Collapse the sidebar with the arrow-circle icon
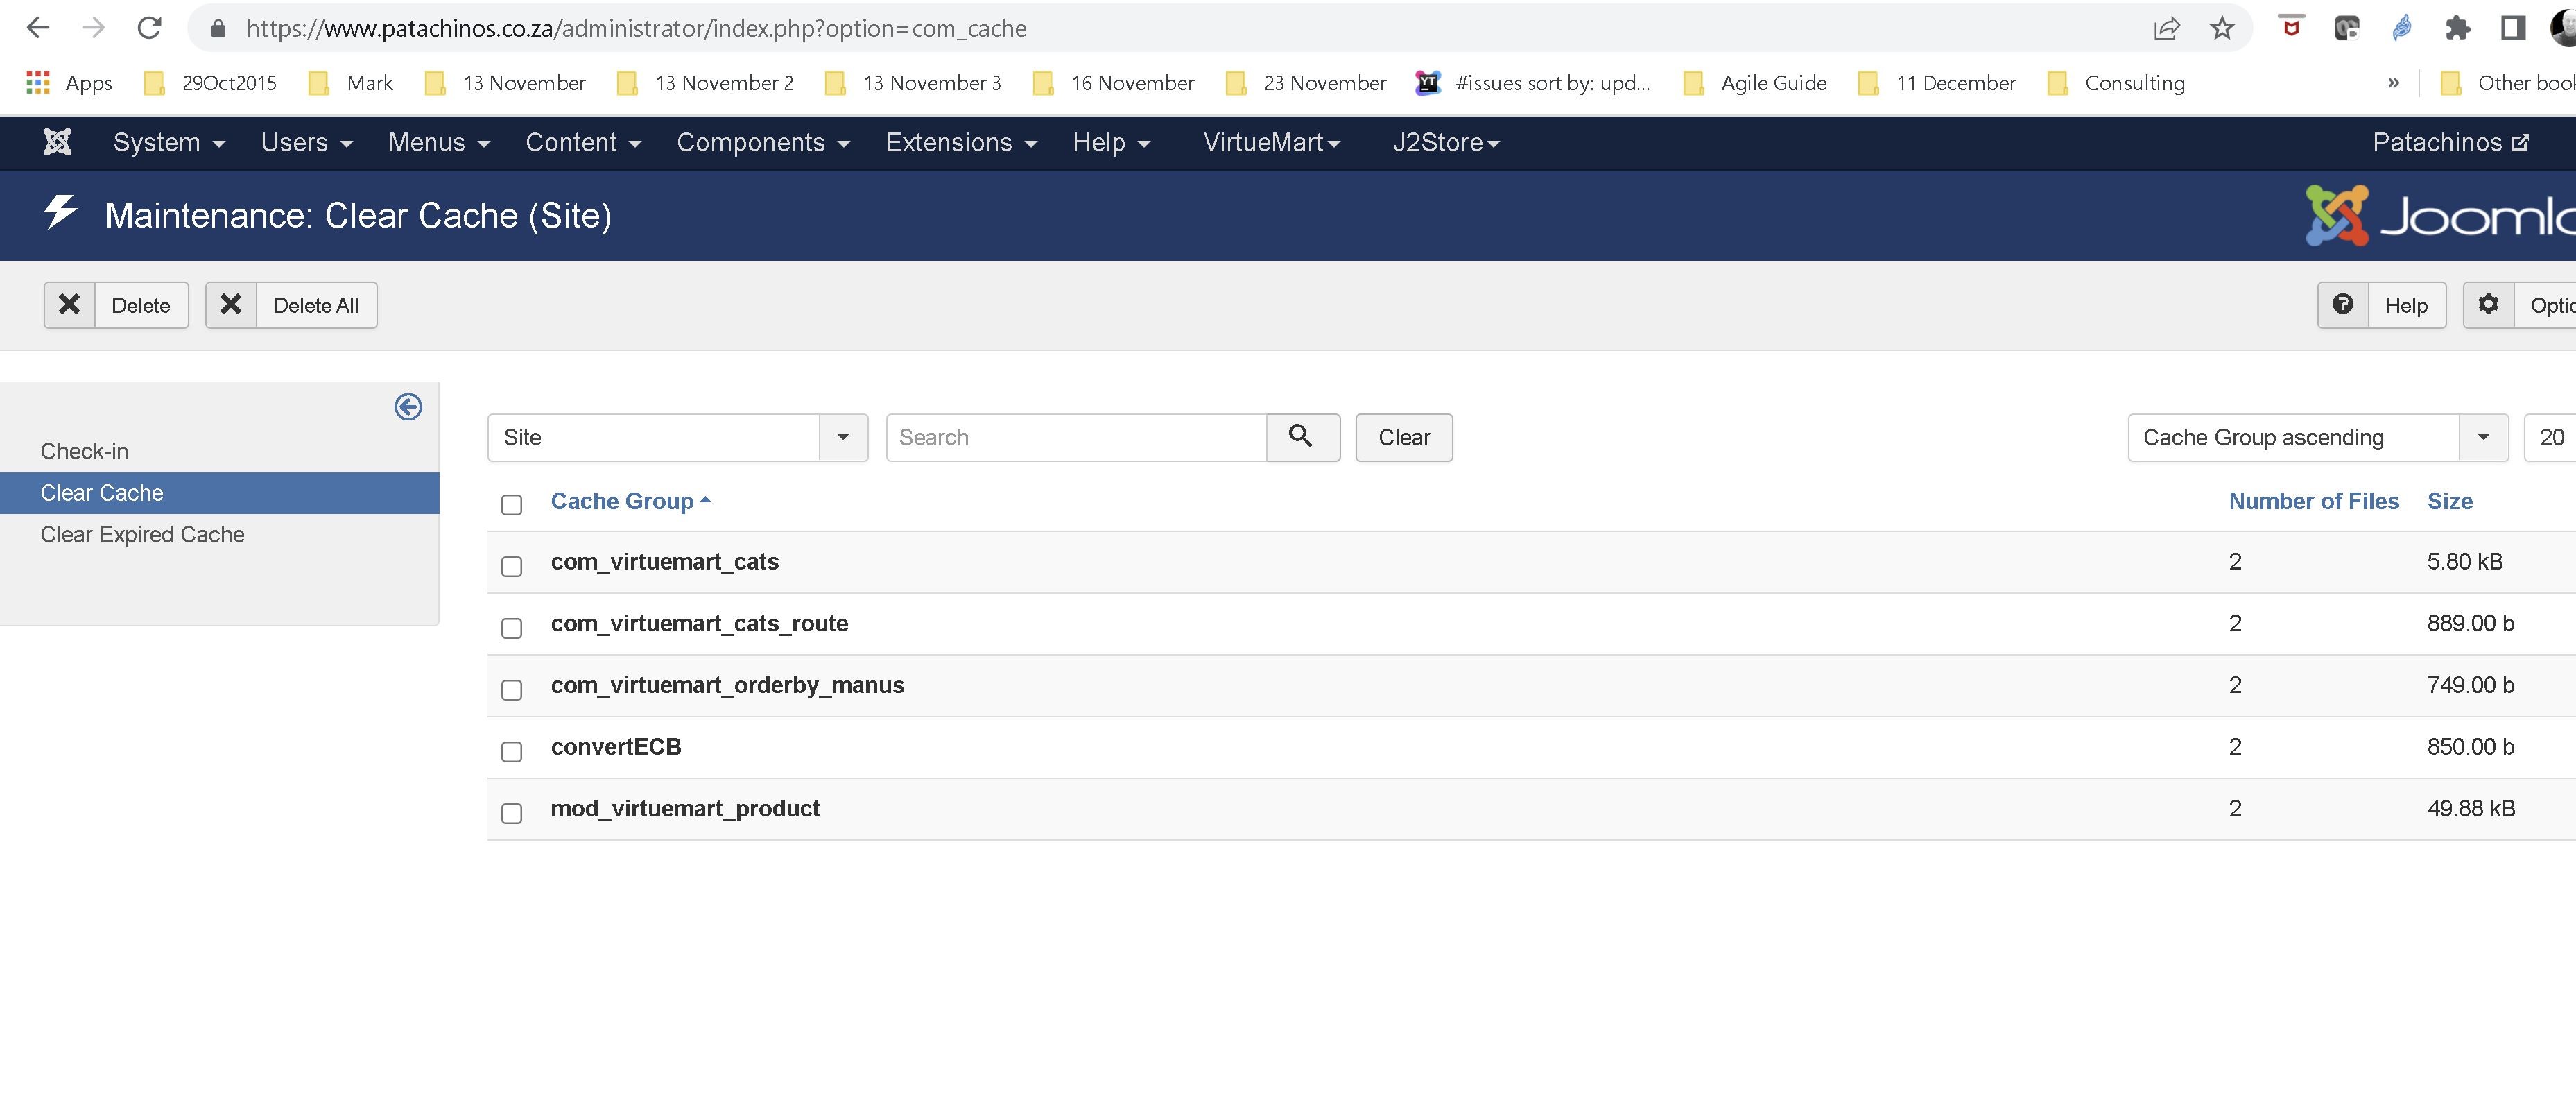Screen dimensions: 2576x1096 pyautogui.click(x=408, y=407)
